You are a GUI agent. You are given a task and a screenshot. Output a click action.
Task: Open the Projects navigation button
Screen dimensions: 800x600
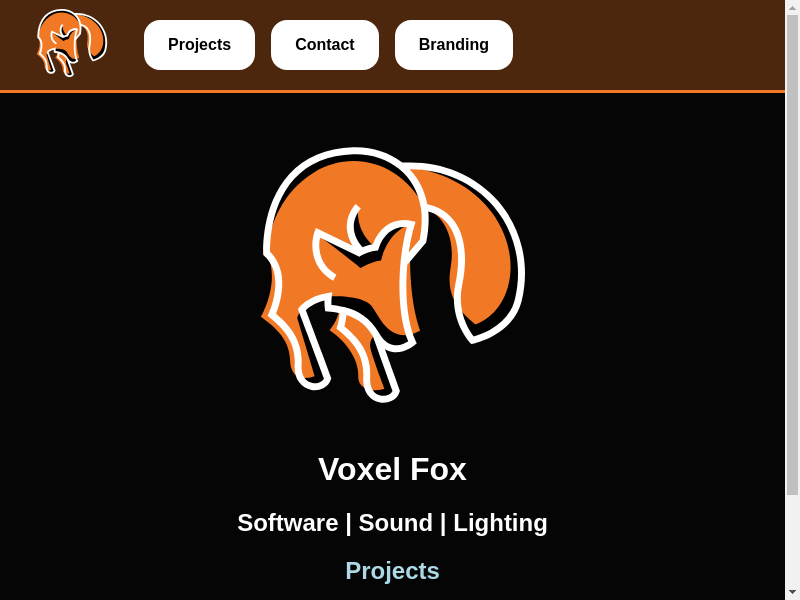tap(199, 45)
